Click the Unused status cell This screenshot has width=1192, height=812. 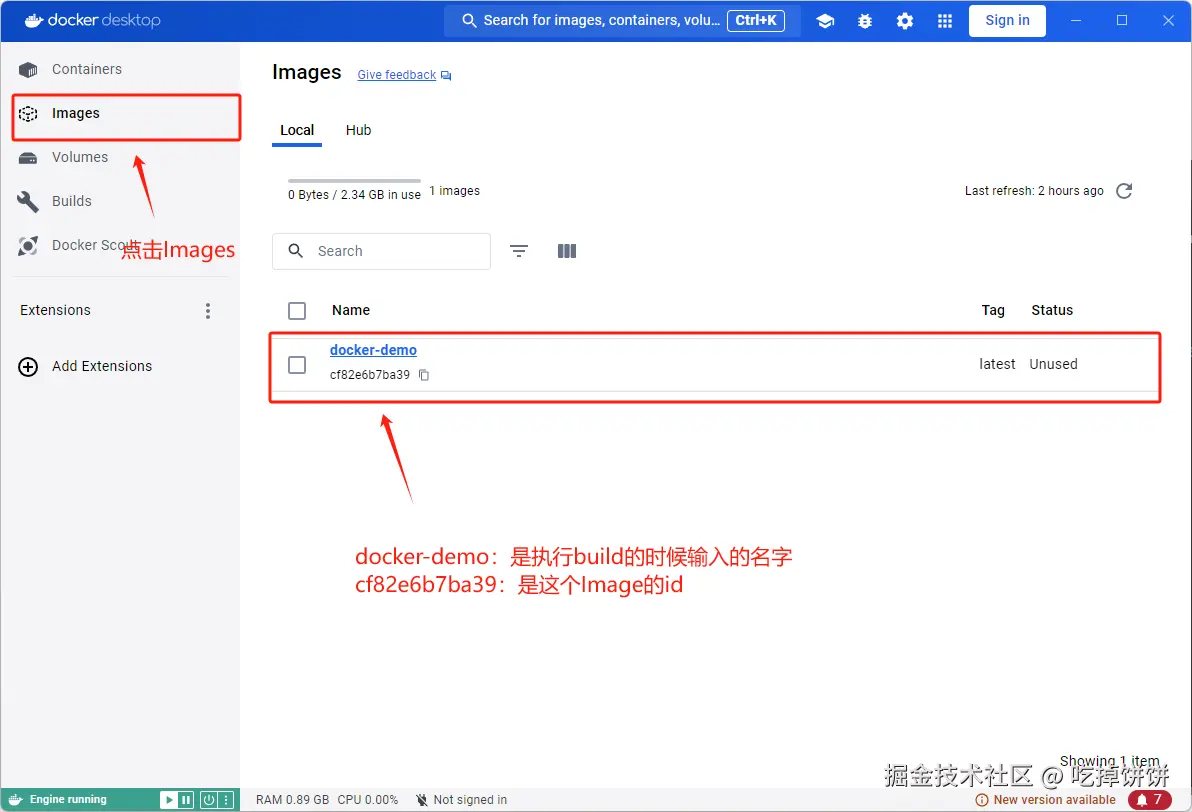coord(1054,364)
